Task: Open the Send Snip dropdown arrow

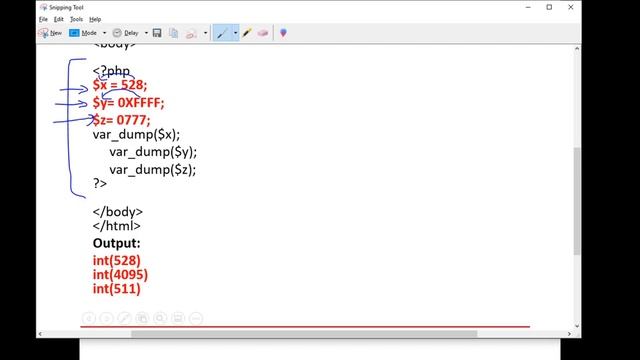Action: (x=205, y=33)
